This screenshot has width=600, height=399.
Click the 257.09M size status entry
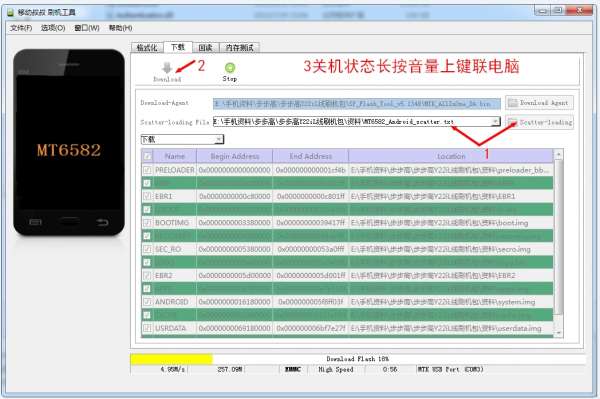pyautogui.click(x=230, y=370)
